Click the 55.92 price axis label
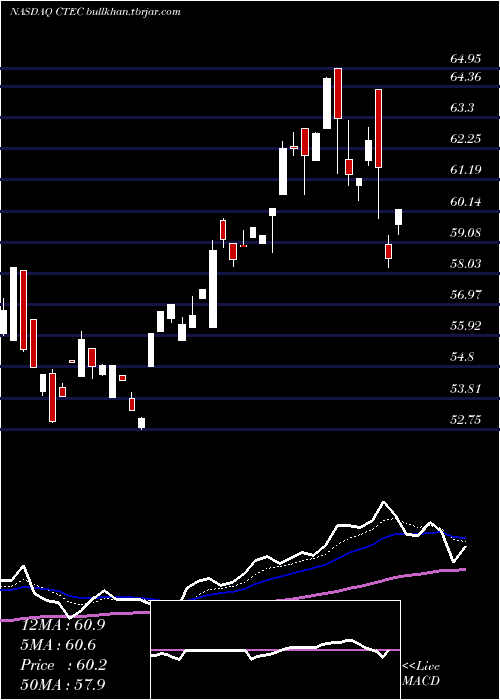Viewport: 500px width, 700px height. click(465, 325)
